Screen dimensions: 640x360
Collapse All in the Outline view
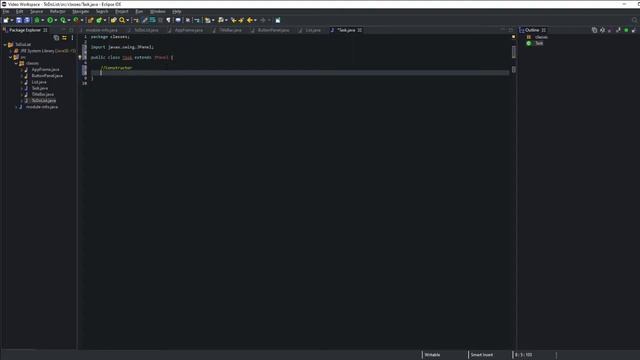coord(594,30)
